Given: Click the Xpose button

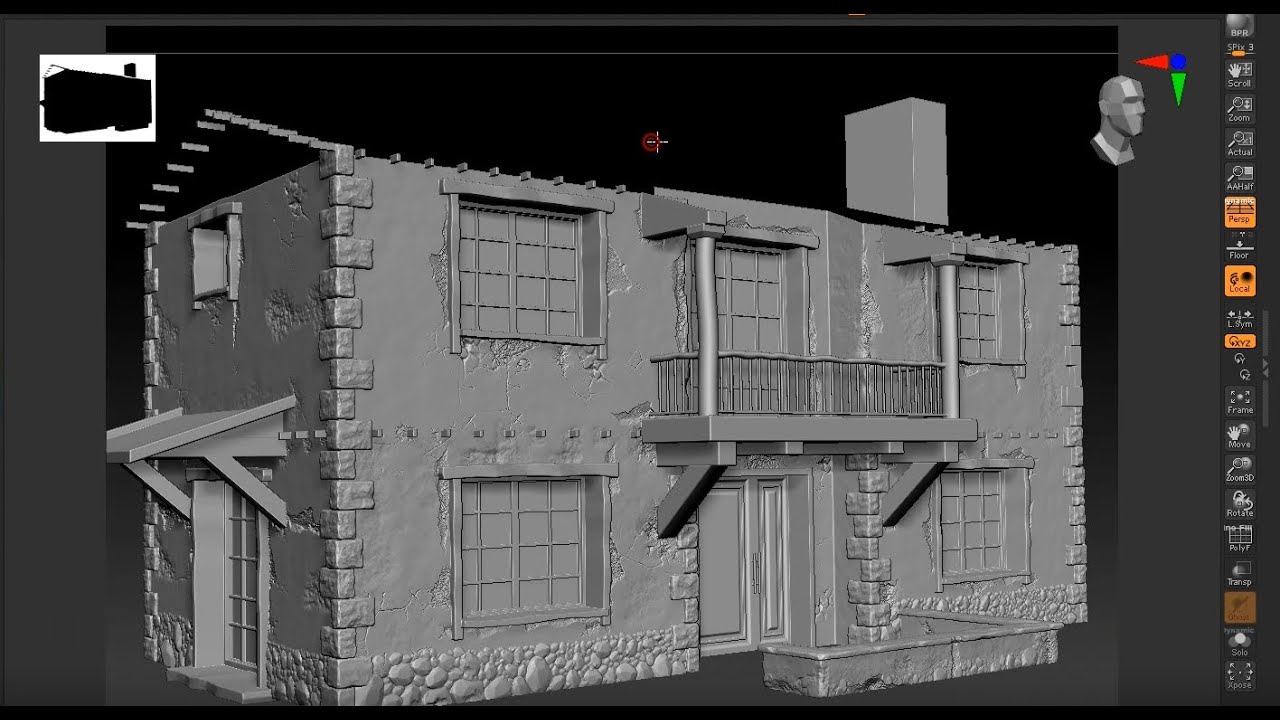Looking at the screenshot, I should (x=1240, y=676).
